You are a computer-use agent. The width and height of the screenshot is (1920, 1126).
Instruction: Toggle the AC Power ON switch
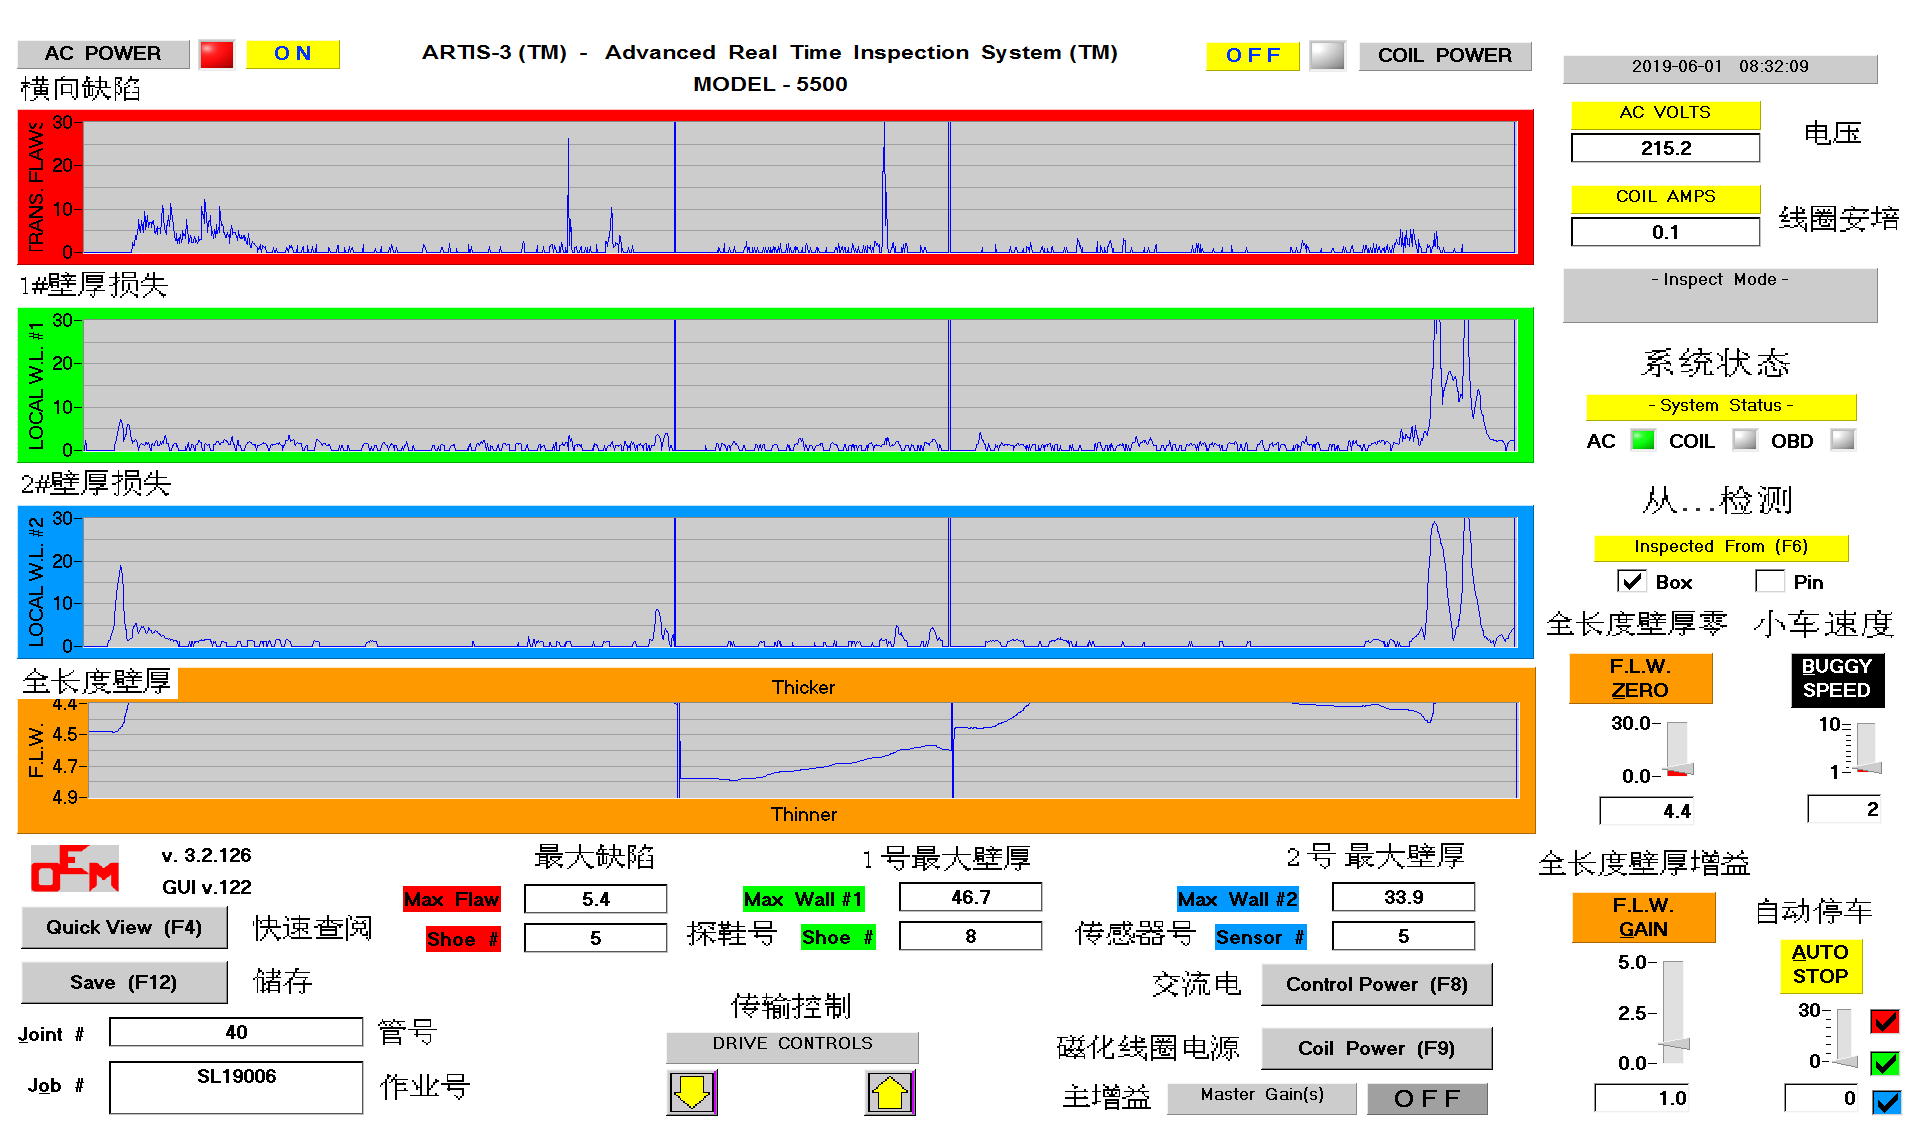[293, 54]
